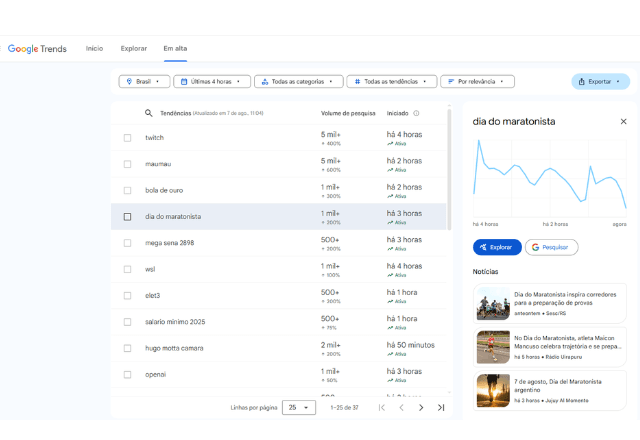
Task: Select the mega sena 2898 checkbox
Action: tap(127, 243)
